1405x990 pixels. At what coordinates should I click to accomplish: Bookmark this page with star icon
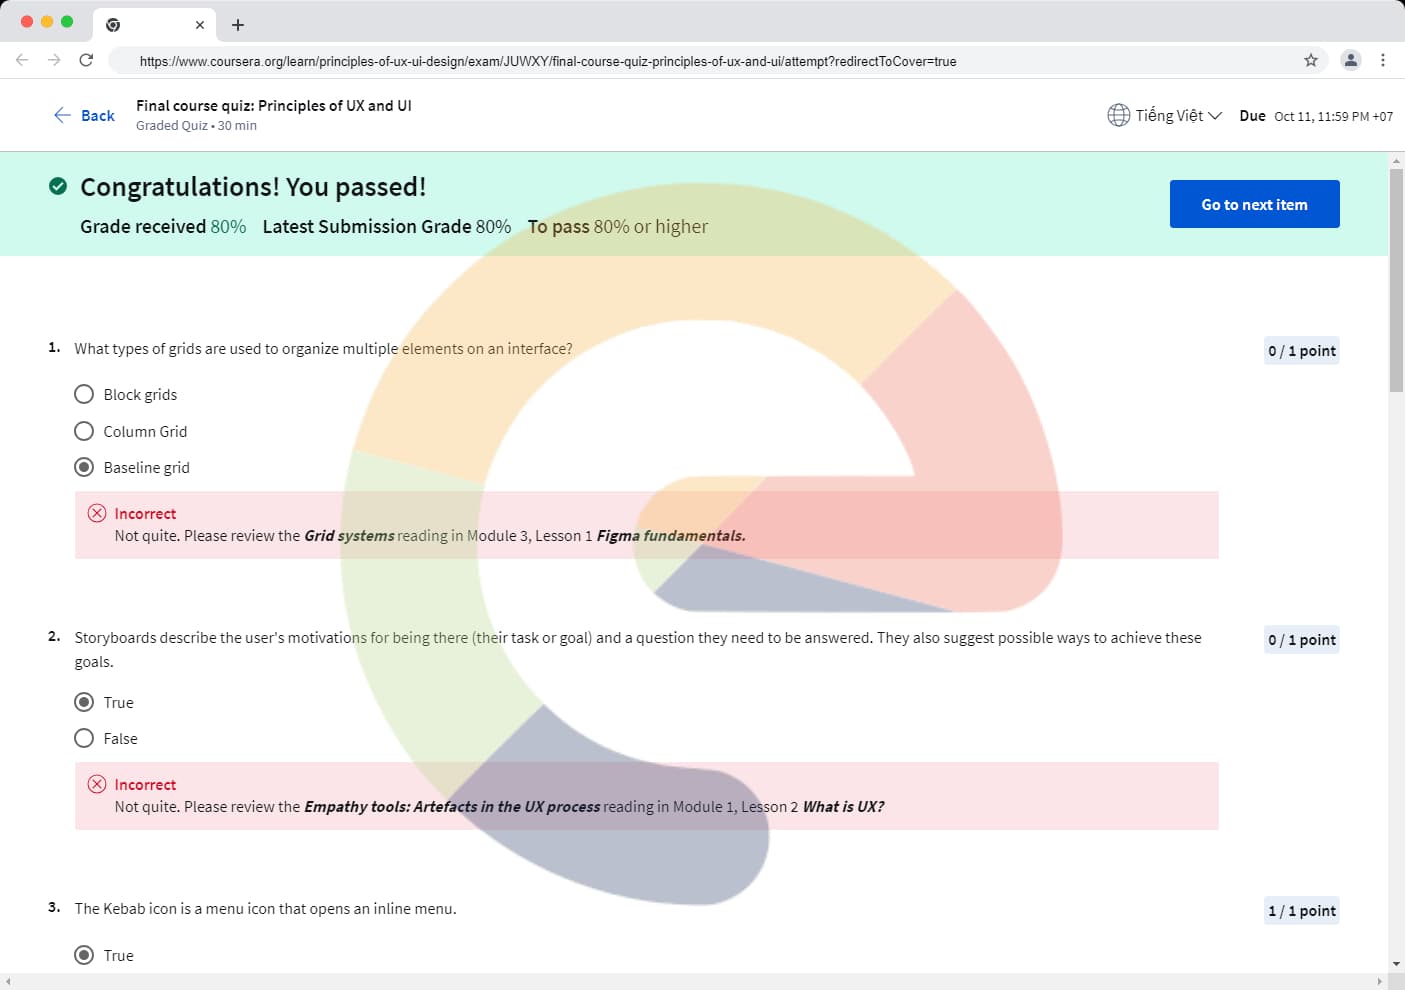(1310, 60)
